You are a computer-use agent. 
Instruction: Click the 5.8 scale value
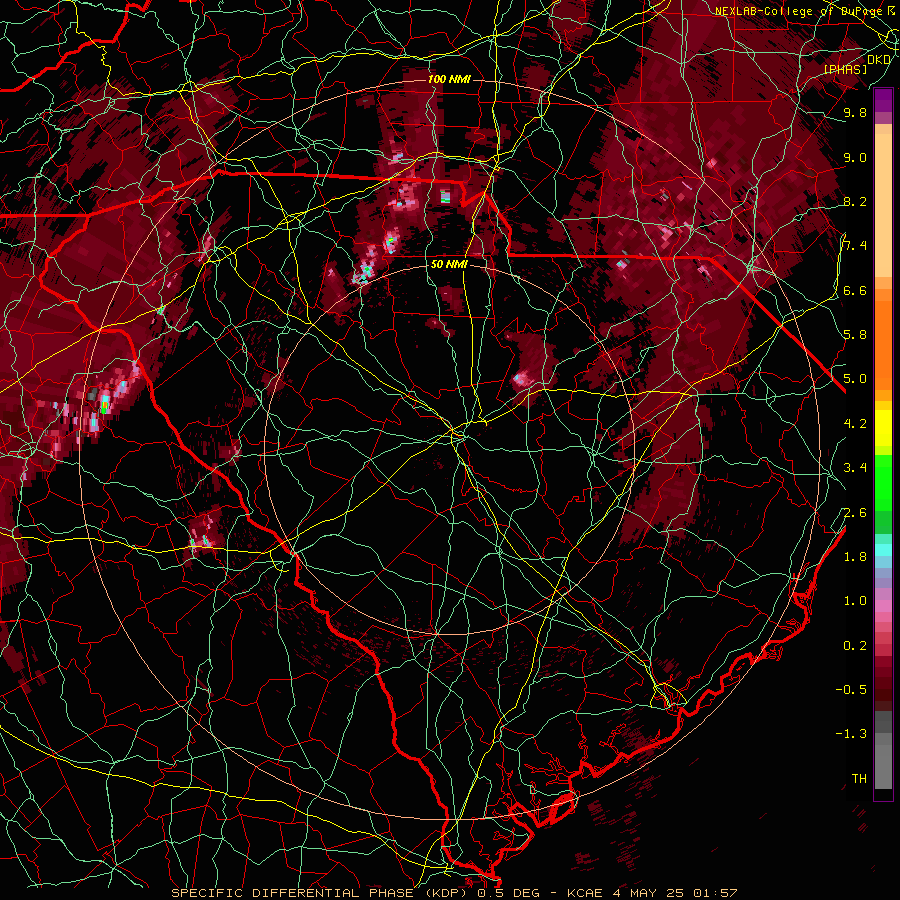point(855,335)
